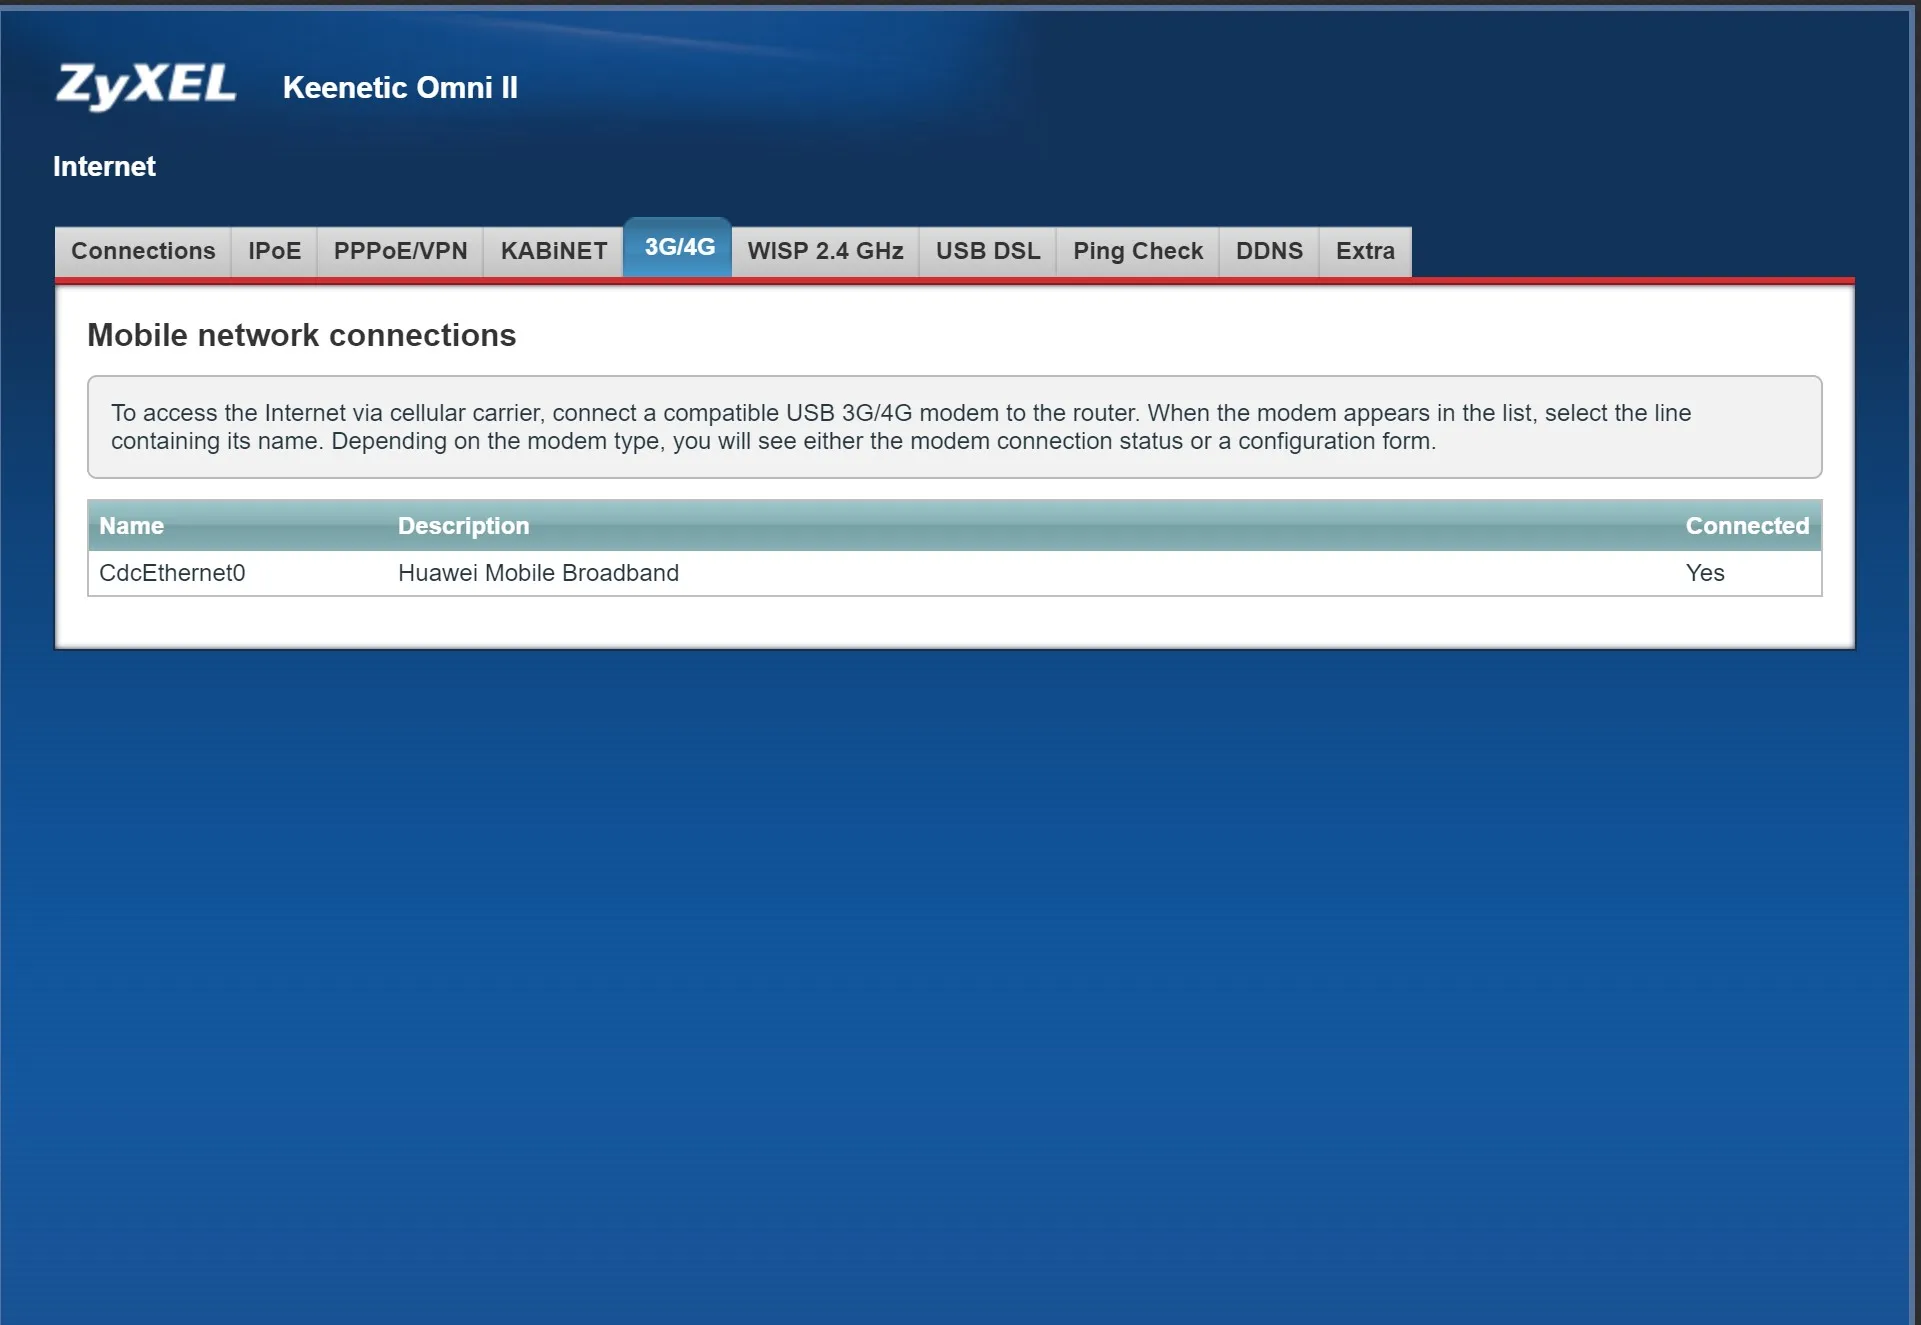The width and height of the screenshot is (1921, 1325).
Task: Click Huawei Mobile Broadband description cell
Action: pyautogui.click(x=538, y=573)
